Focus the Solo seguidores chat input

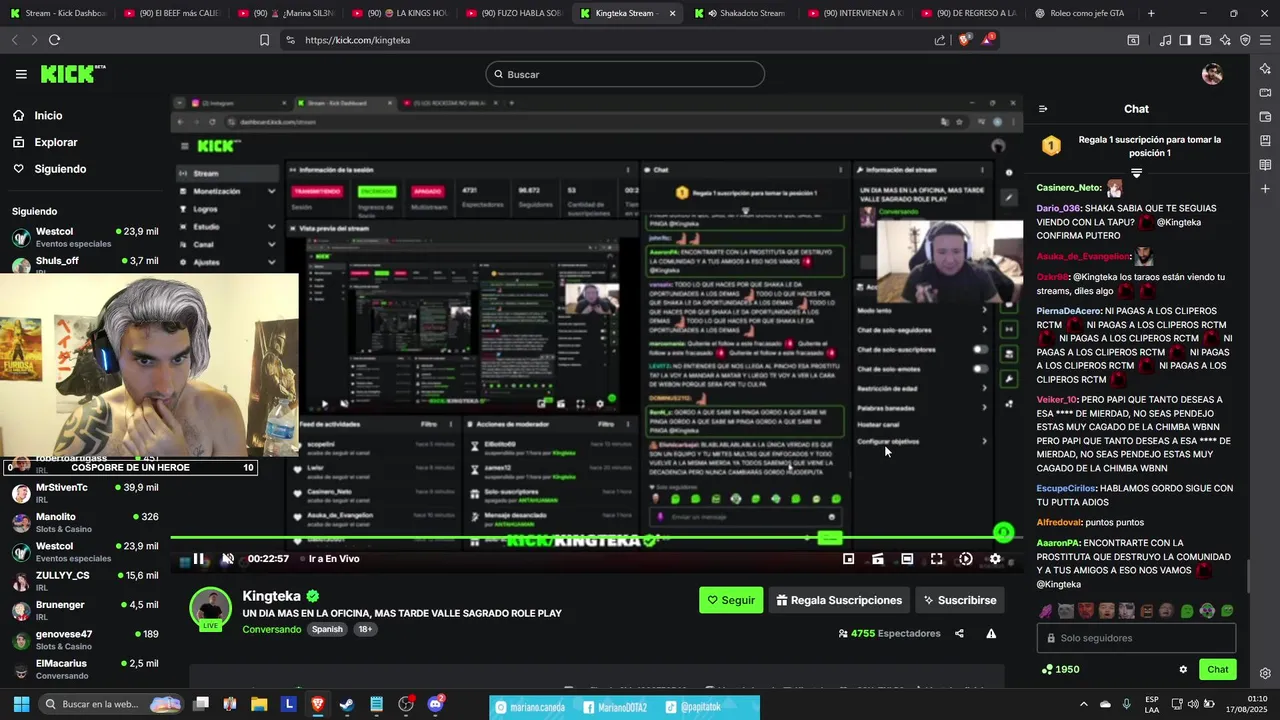1136,638
